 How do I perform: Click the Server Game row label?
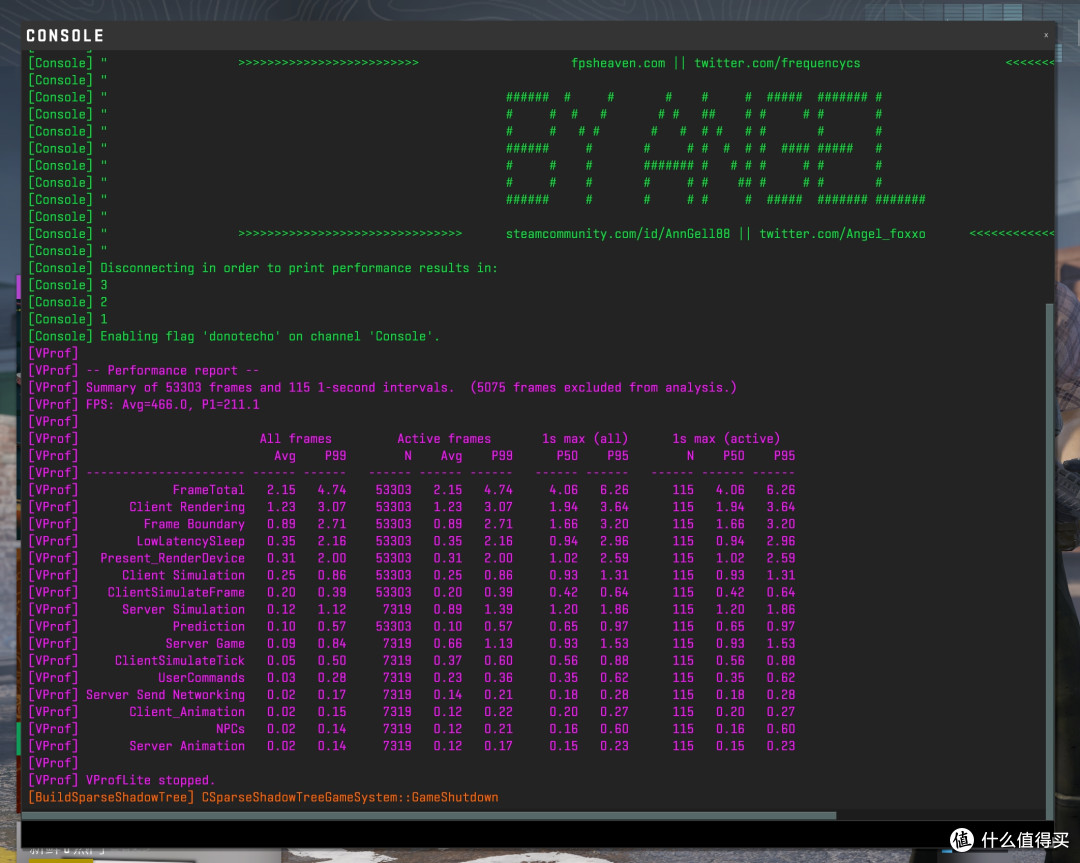(x=205, y=643)
